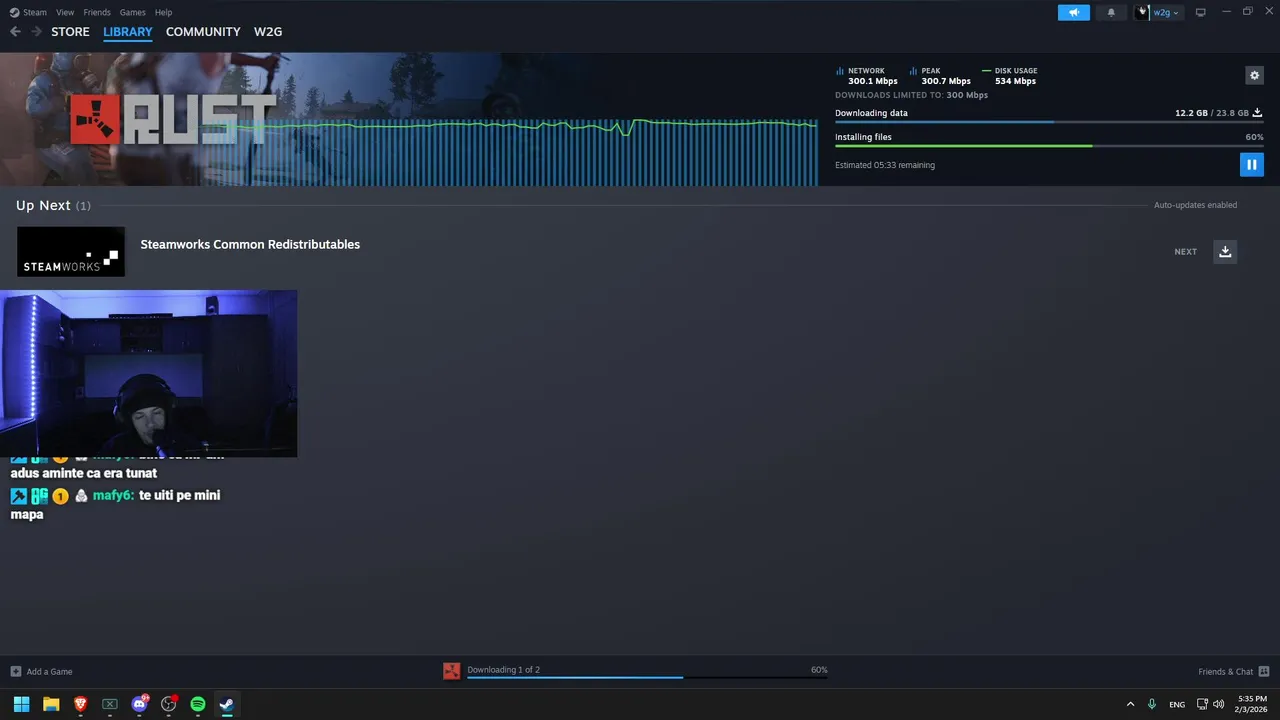The width and height of the screenshot is (1280, 720).
Task: Pause the Rust download
Action: pos(1251,164)
